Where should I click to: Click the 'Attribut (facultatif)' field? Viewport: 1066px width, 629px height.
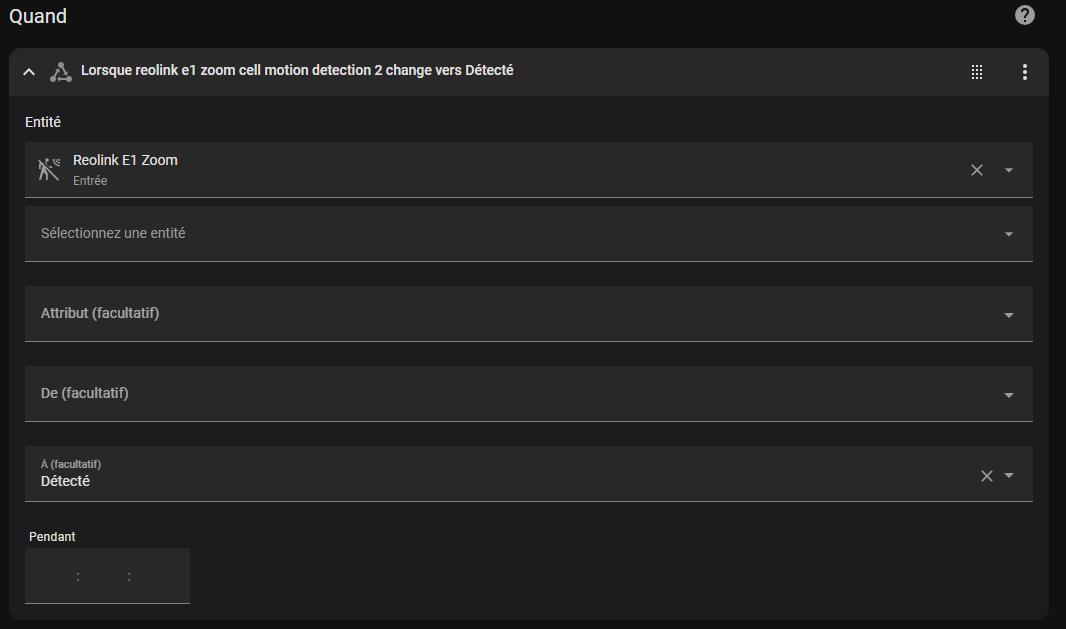(500, 314)
